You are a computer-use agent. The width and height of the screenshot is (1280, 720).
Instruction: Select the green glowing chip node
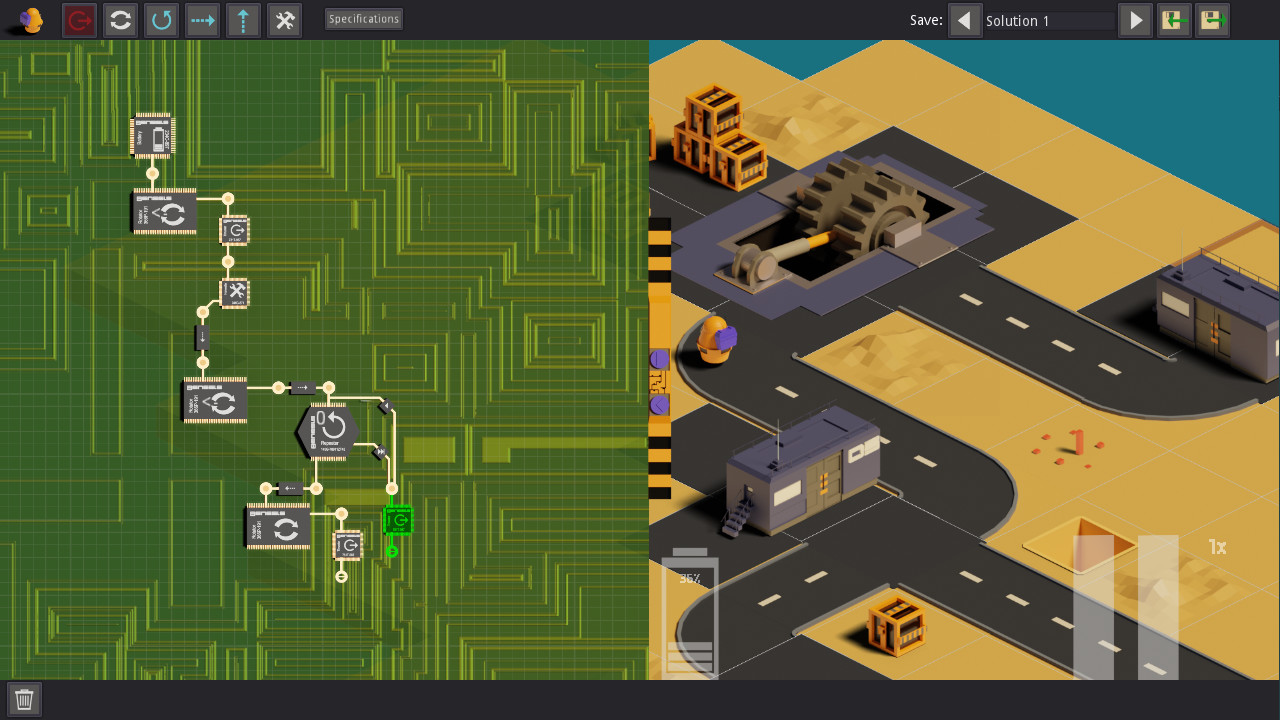point(397,519)
